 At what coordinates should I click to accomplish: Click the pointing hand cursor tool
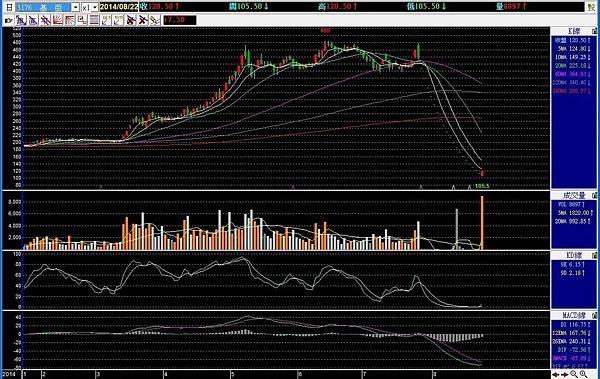(8, 20)
